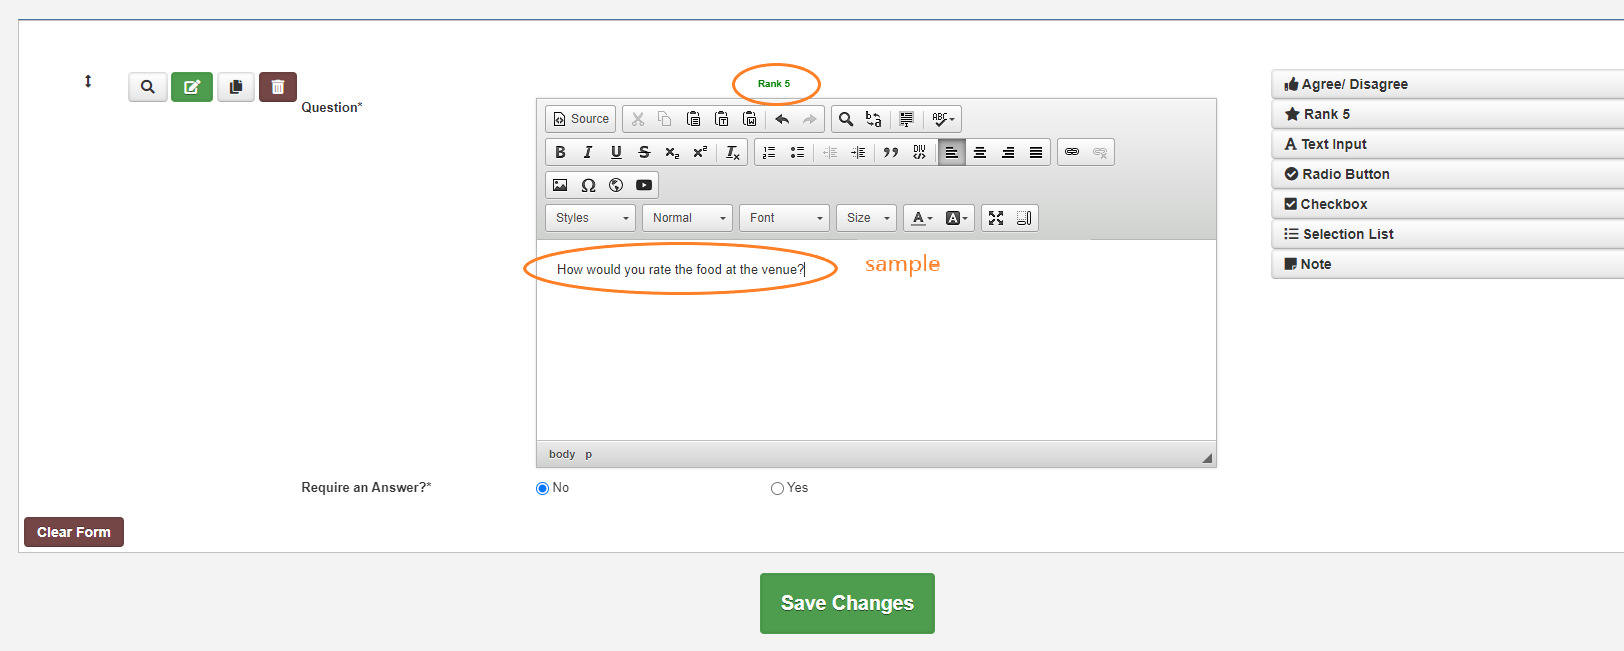This screenshot has width=1624, height=651.
Task: Select the Yes radio for Require an Answer
Action: coord(777,488)
